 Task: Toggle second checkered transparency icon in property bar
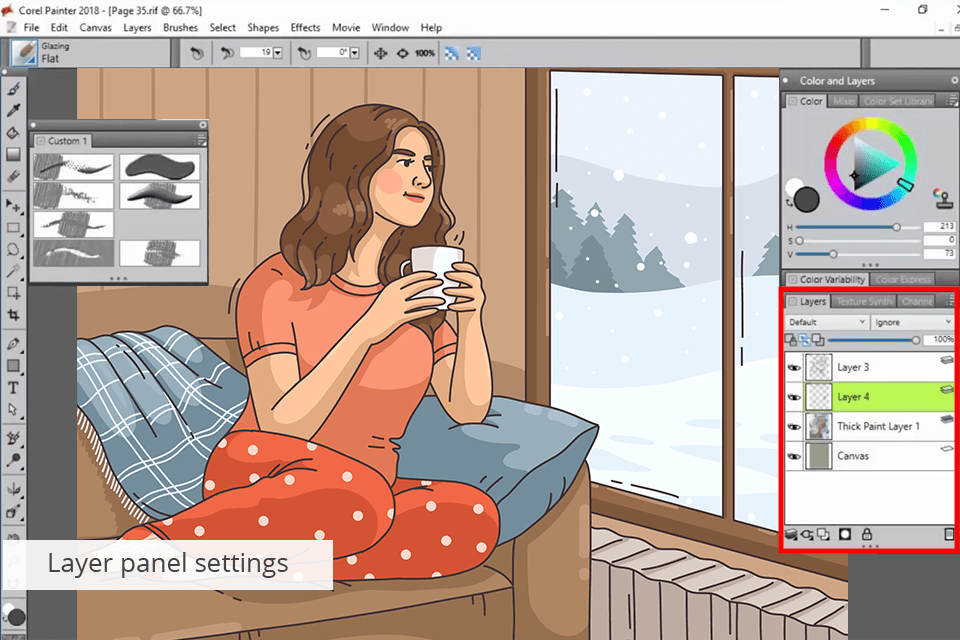tap(473, 53)
